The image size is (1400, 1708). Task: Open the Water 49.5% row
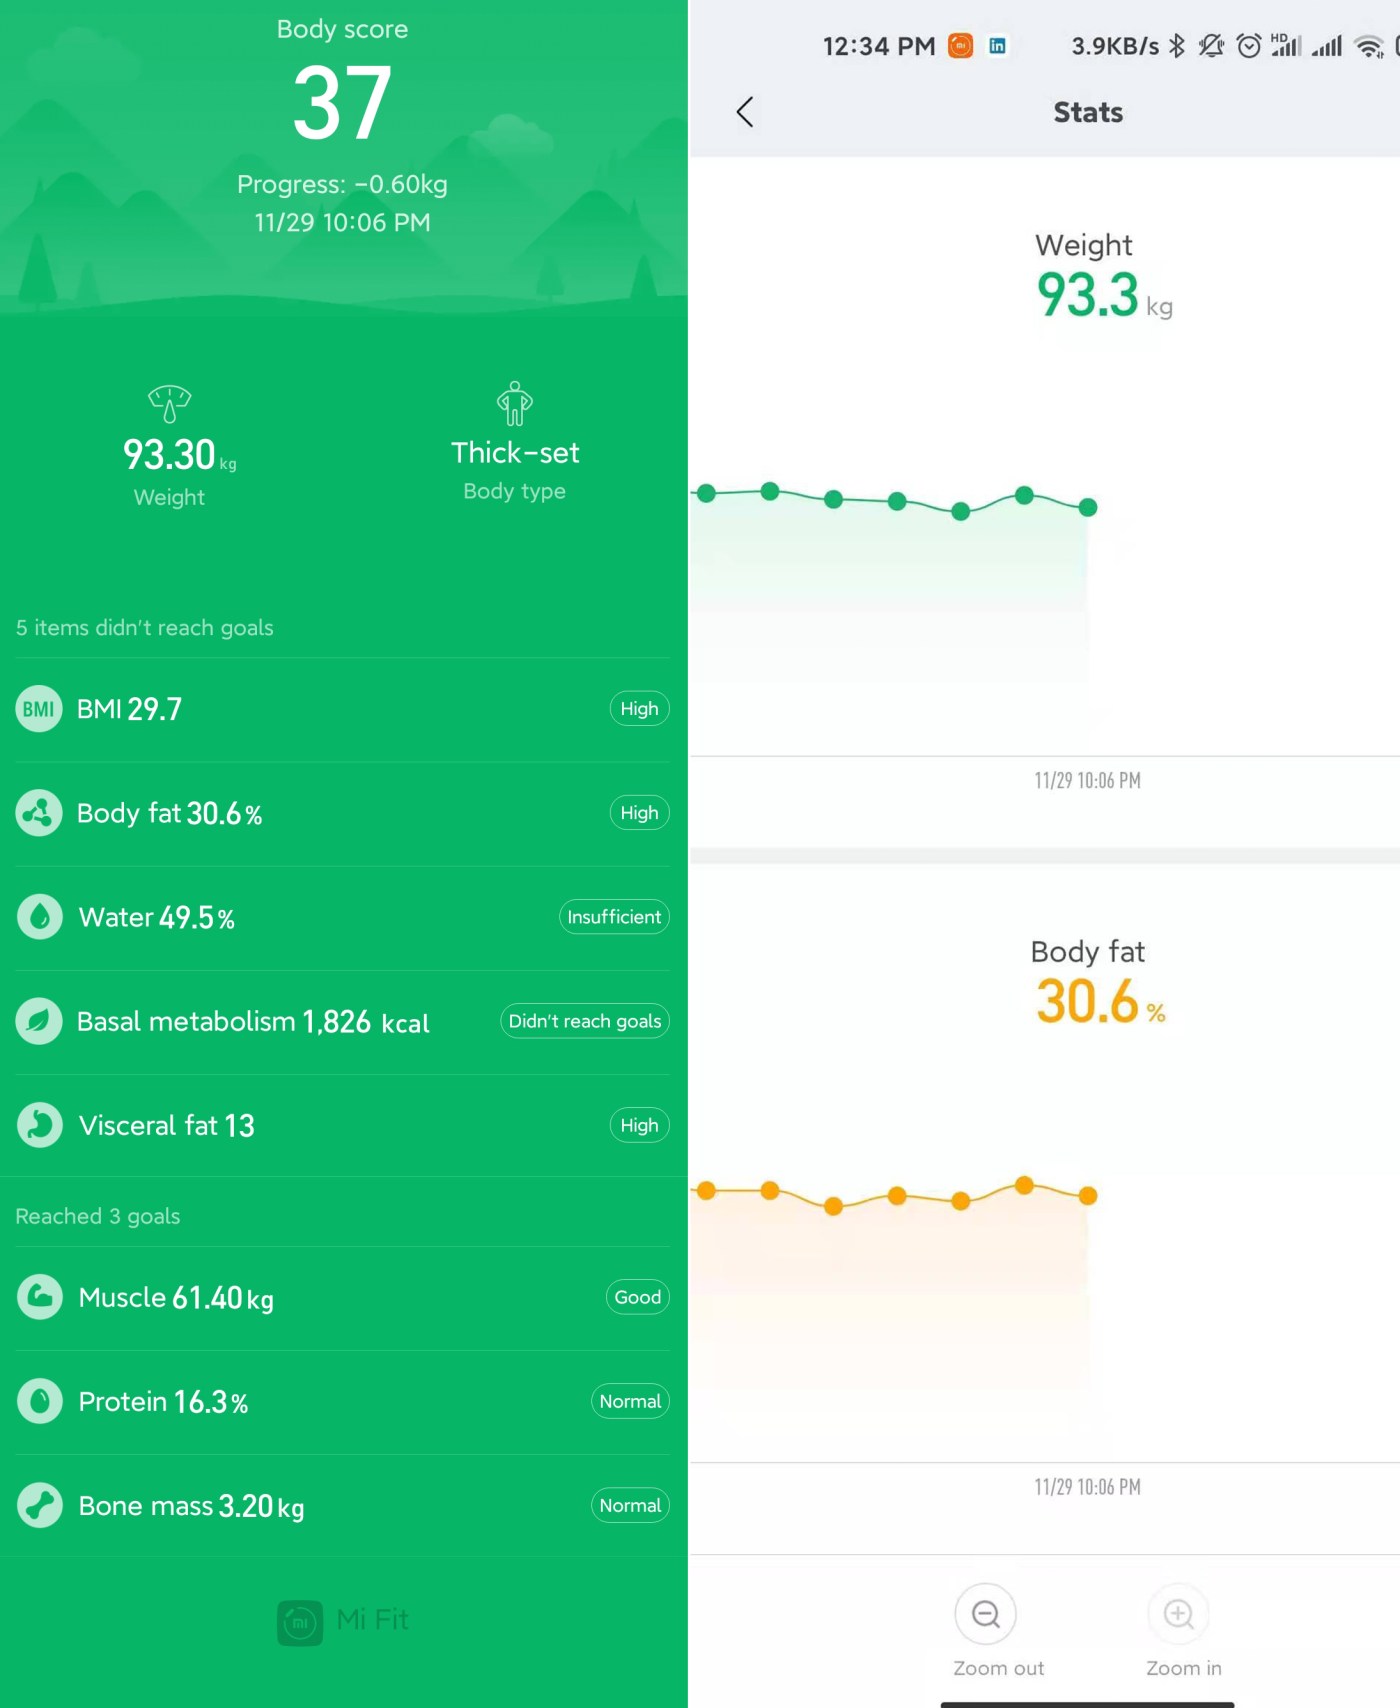tap(343, 917)
